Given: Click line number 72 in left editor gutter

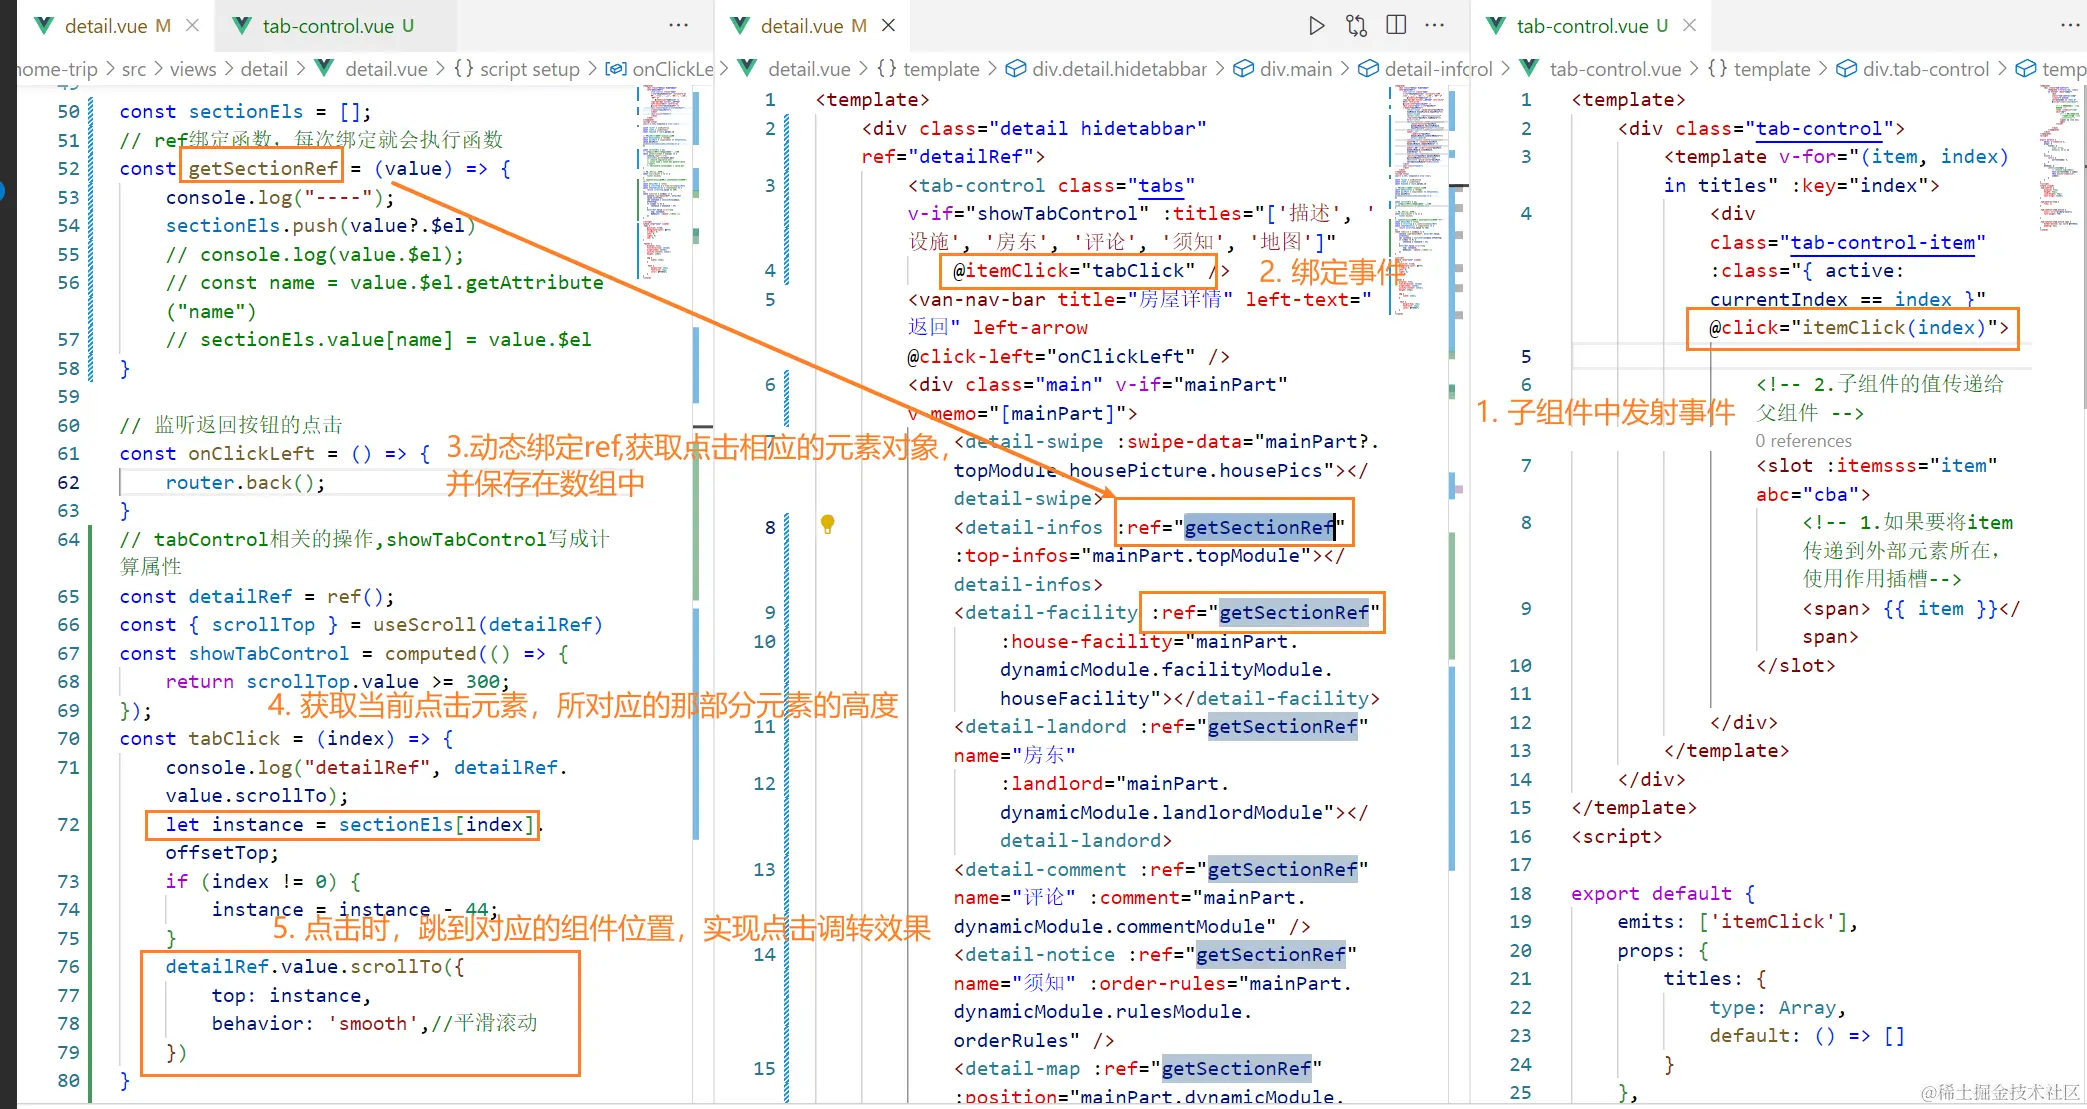Looking at the screenshot, I should point(68,825).
